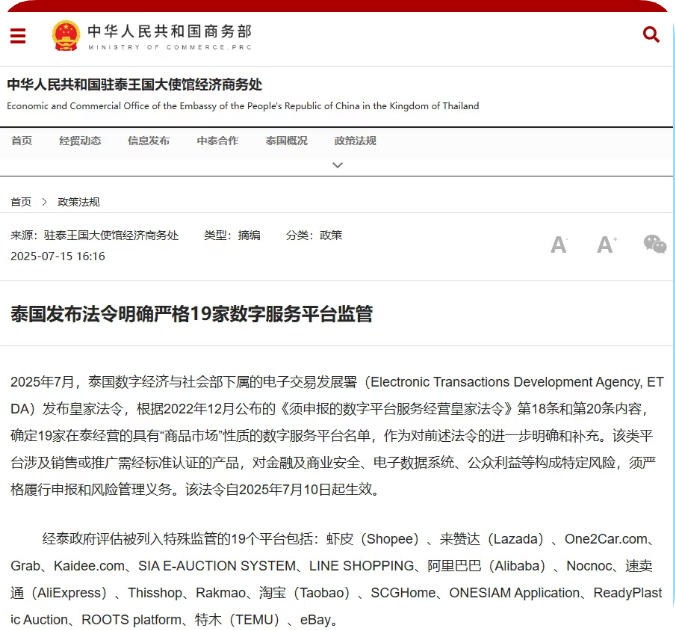Viewport: 675px width, 630px height.
Task: Select the 信息发布 navigation item
Action: [x=148, y=141]
